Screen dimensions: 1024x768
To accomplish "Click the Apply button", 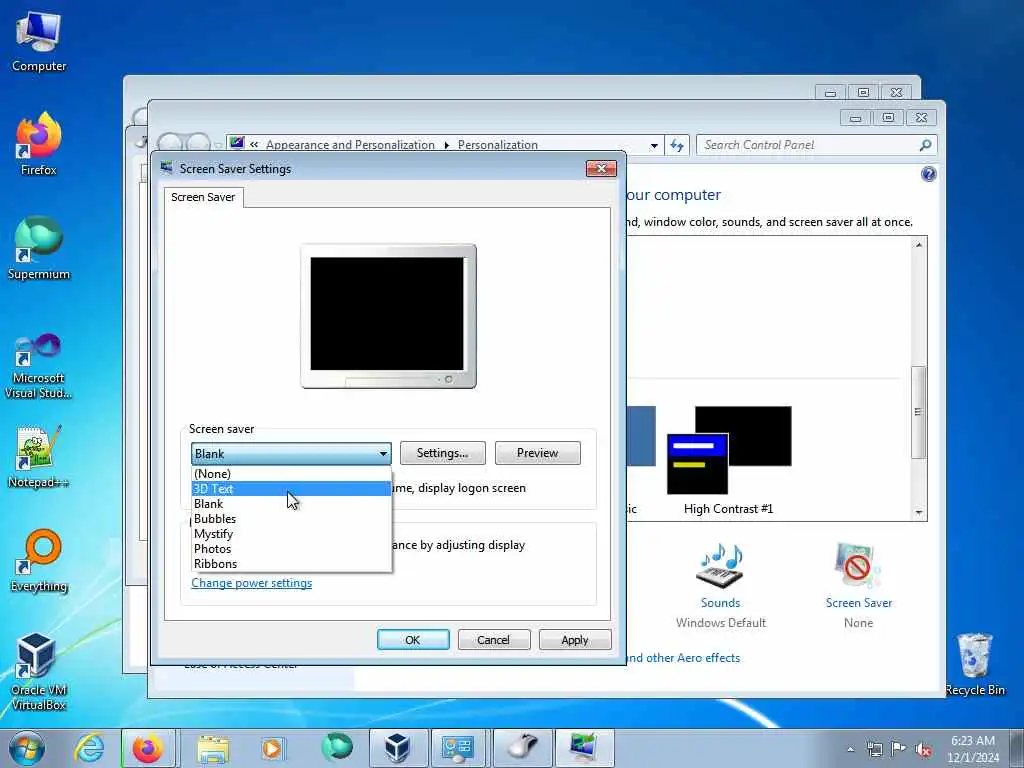I will tap(575, 640).
